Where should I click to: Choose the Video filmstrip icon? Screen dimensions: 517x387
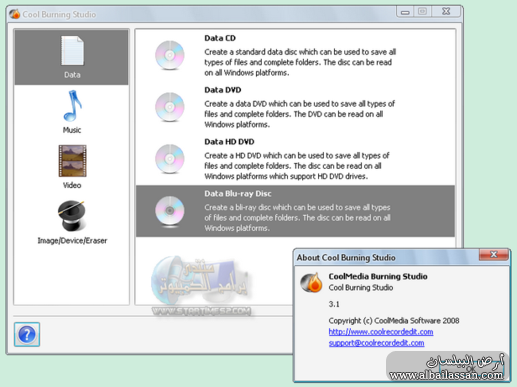pos(72,161)
